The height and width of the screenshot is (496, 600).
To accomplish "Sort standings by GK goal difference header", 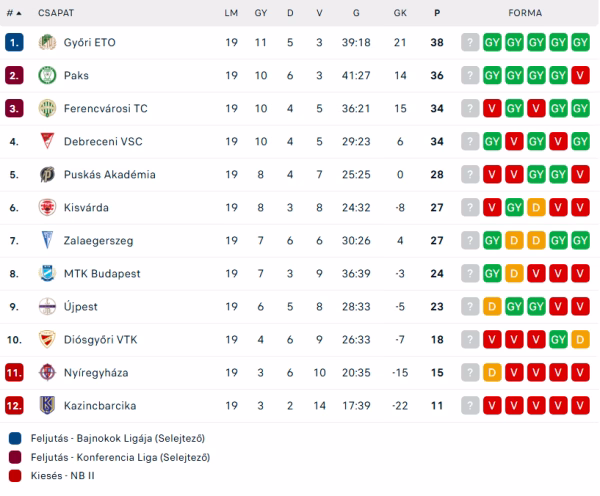I will (400, 13).
